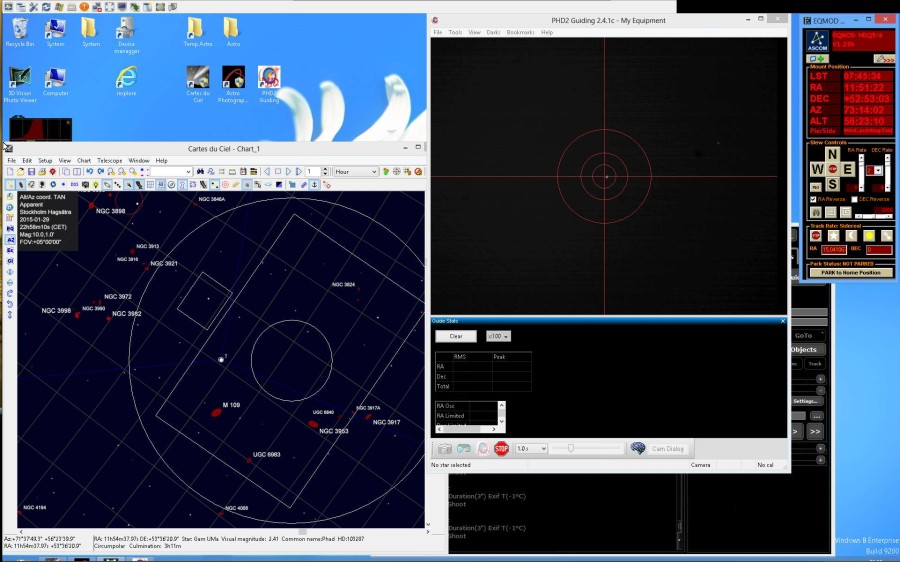
Task: Click the South slew button in EQMOD
Action: coord(832,184)
